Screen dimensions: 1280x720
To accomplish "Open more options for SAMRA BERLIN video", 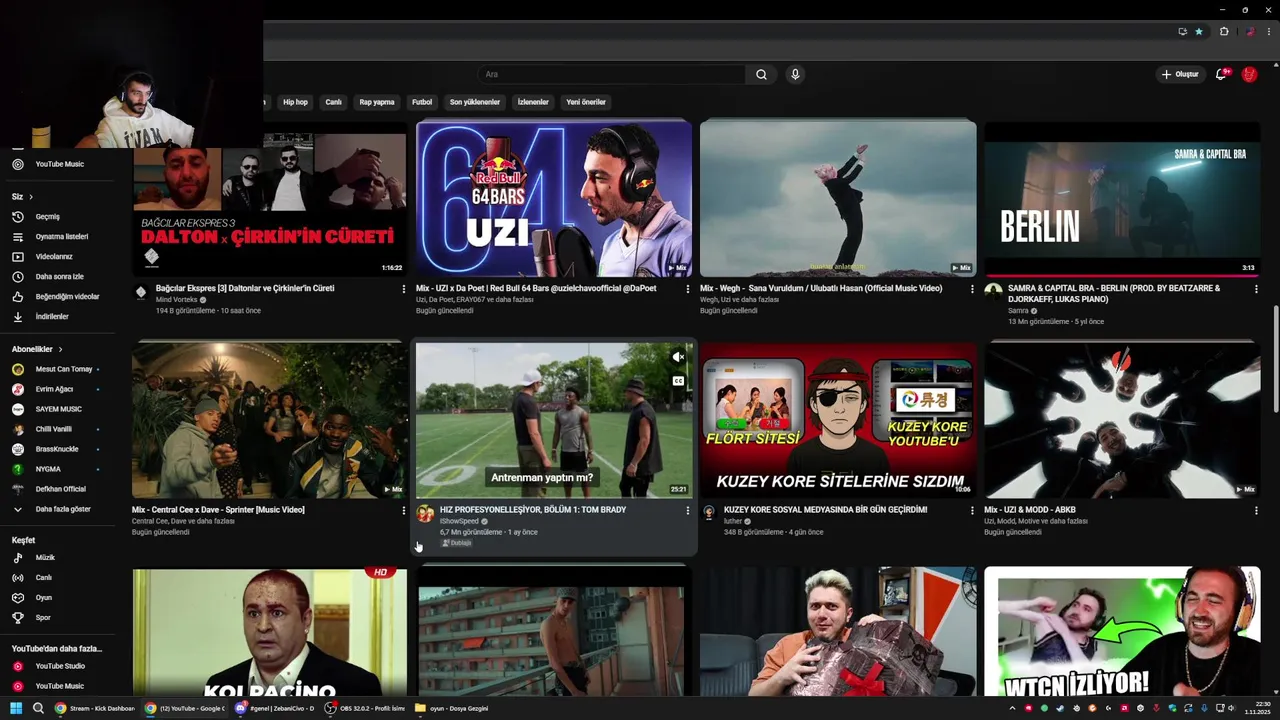I will [1256, 289].
